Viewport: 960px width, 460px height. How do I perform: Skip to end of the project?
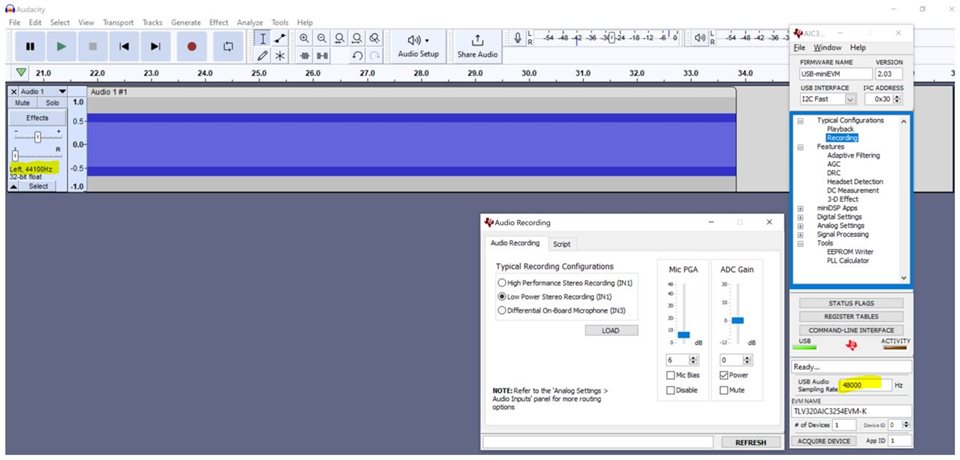[x=156, y=47]
